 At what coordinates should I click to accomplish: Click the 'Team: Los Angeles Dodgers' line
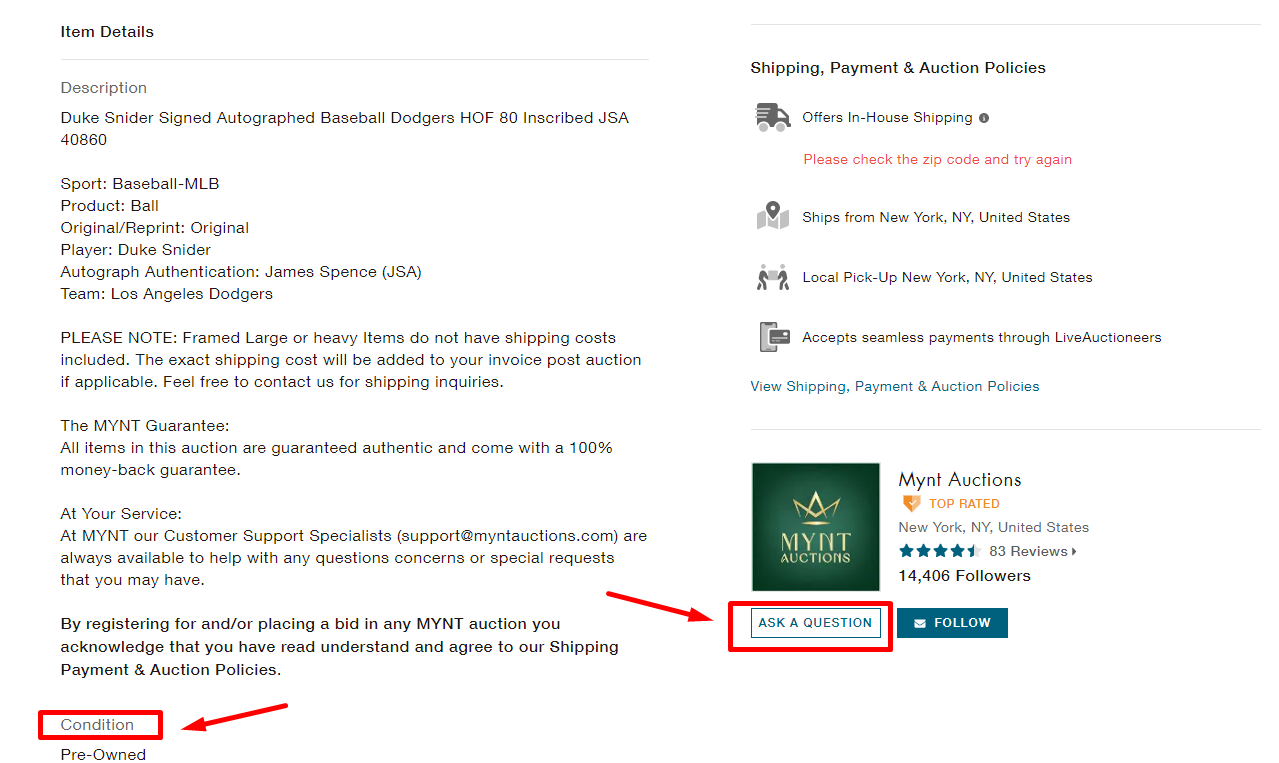[x=167, y=294]
